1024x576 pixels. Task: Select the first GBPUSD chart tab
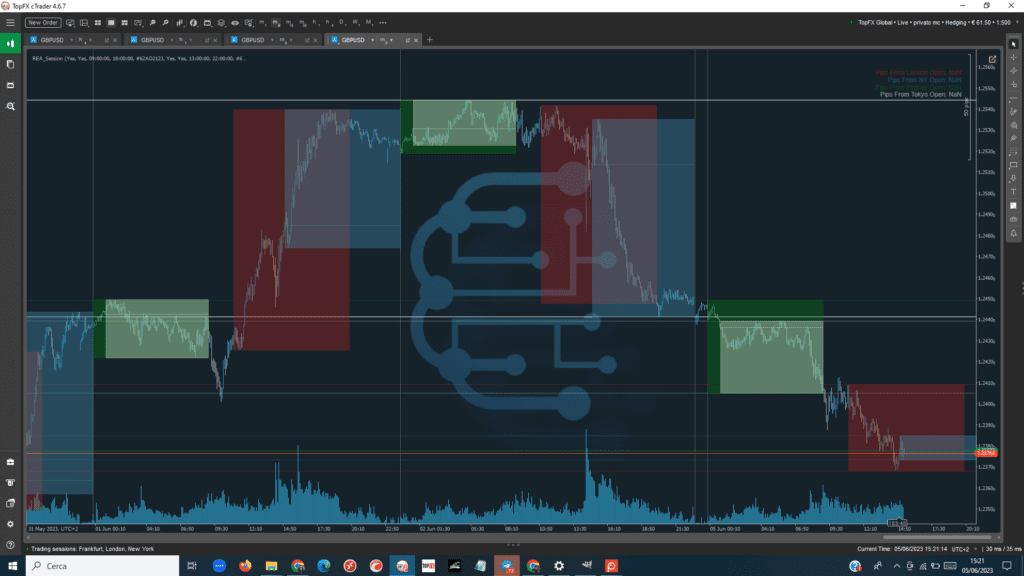[x=52, y=40]
